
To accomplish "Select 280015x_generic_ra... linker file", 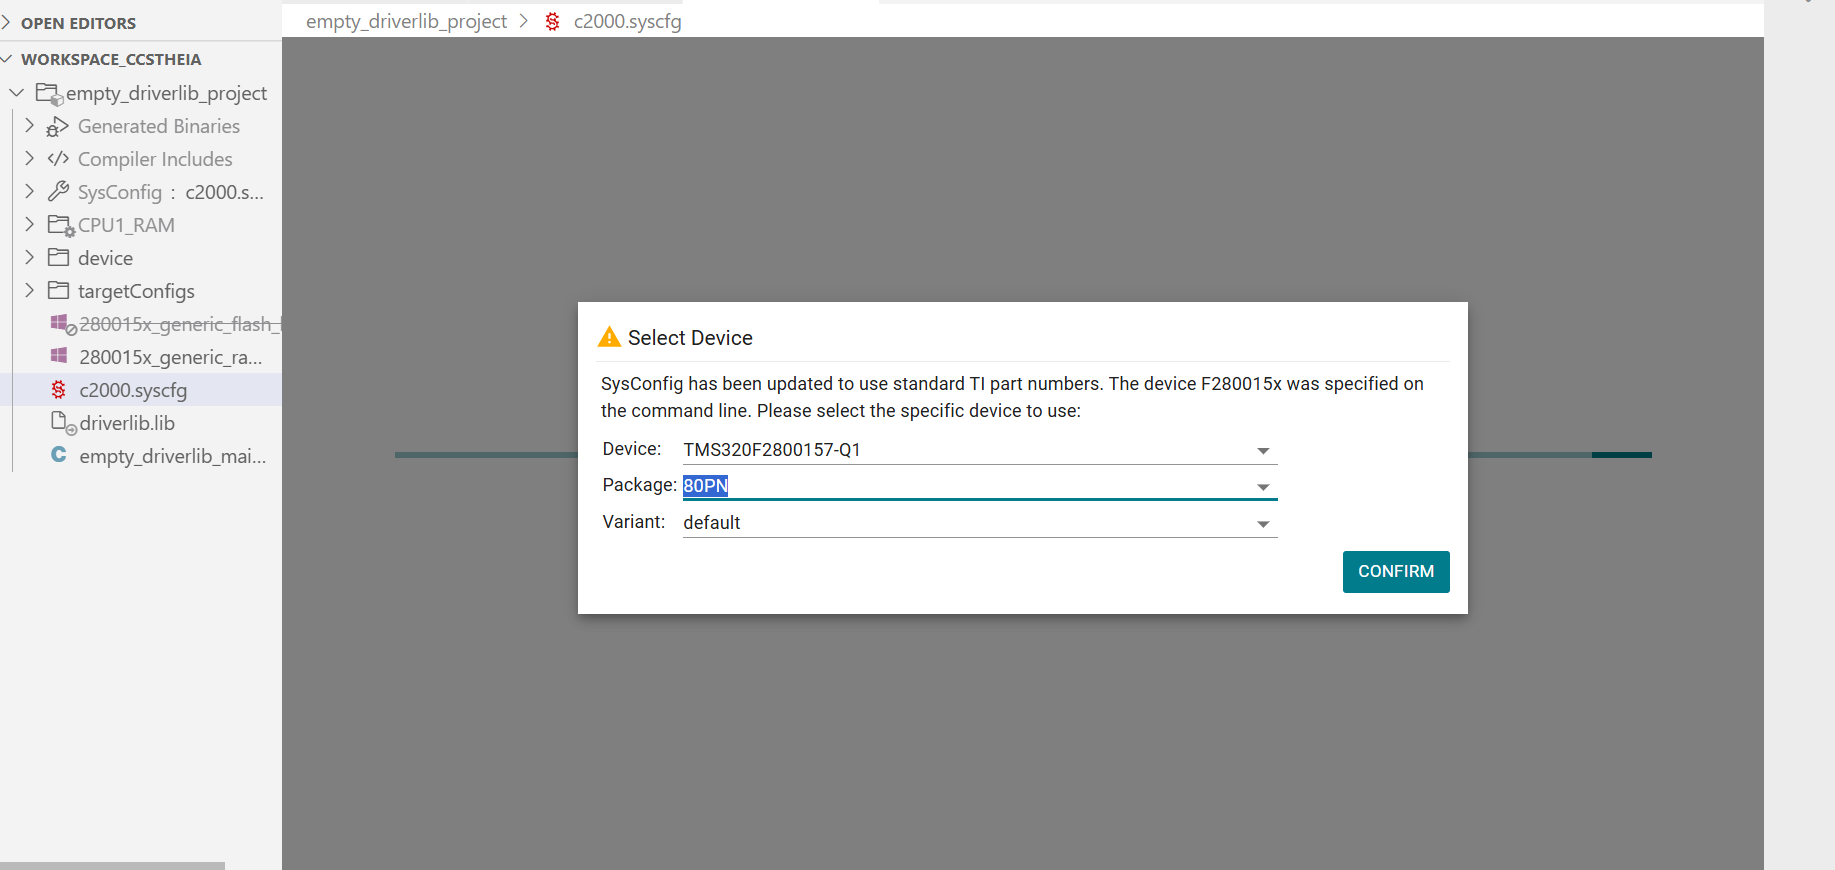I will (x=171, y=357).
